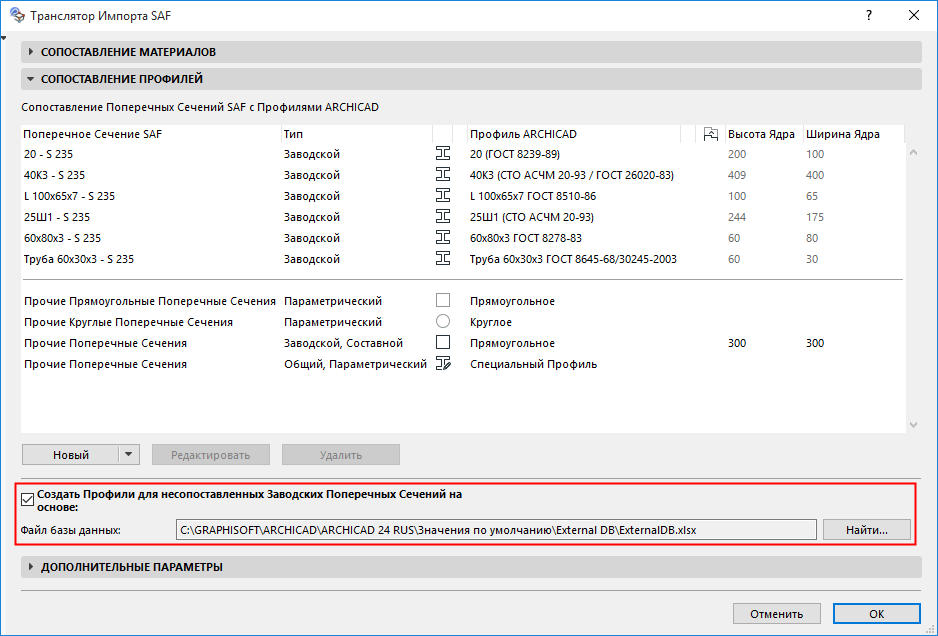
Task: Sort by Поперечное Сечение SAF column header
Action: (151, 134)
